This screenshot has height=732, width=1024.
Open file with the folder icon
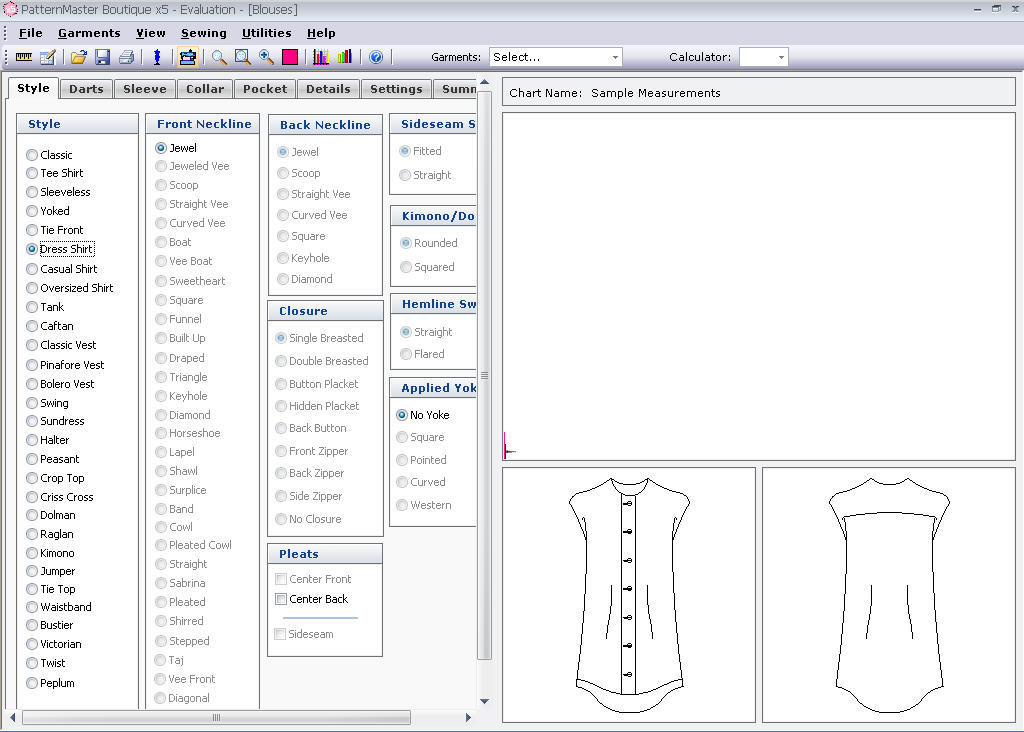[79, 57]
